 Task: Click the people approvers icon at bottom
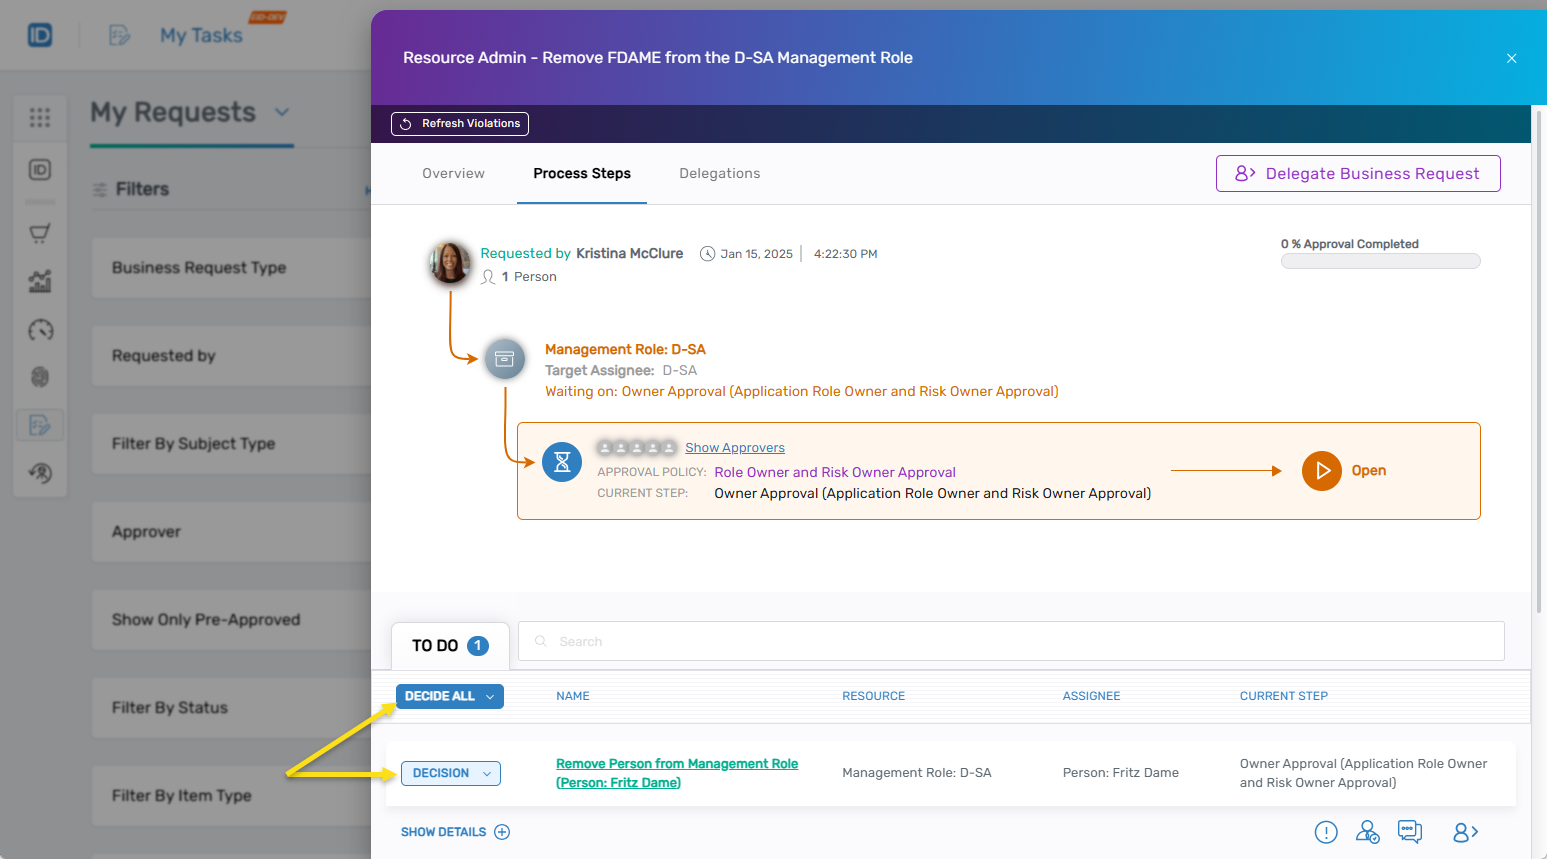coord(1367,832)
